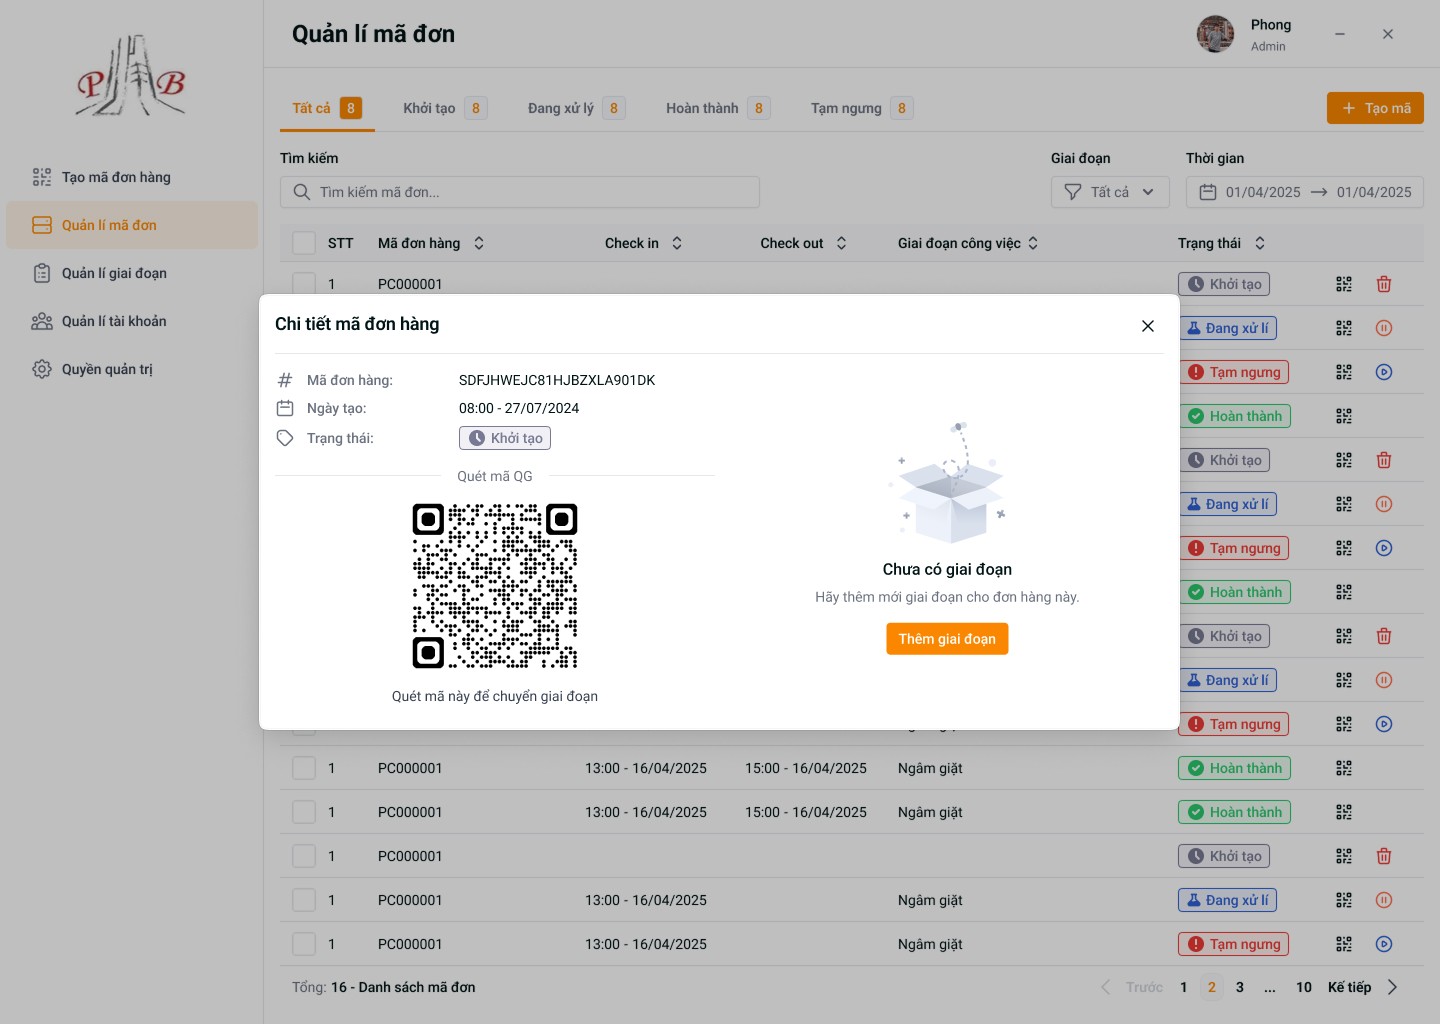
Task: Tick checkbox of Khởi tạo row below the dialog
Action: point(304,856)
